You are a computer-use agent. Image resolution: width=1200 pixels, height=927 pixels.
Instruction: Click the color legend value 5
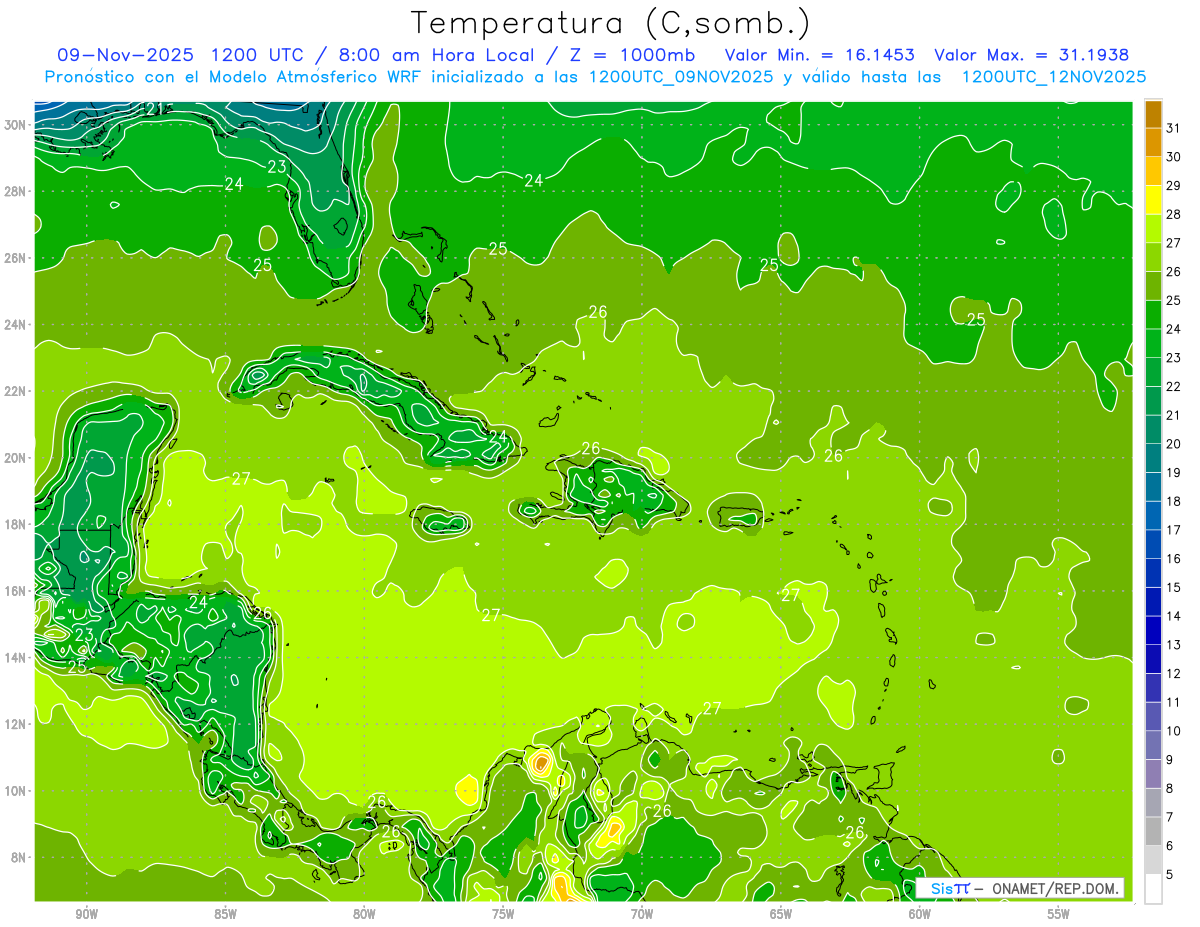coord(1170,875)
